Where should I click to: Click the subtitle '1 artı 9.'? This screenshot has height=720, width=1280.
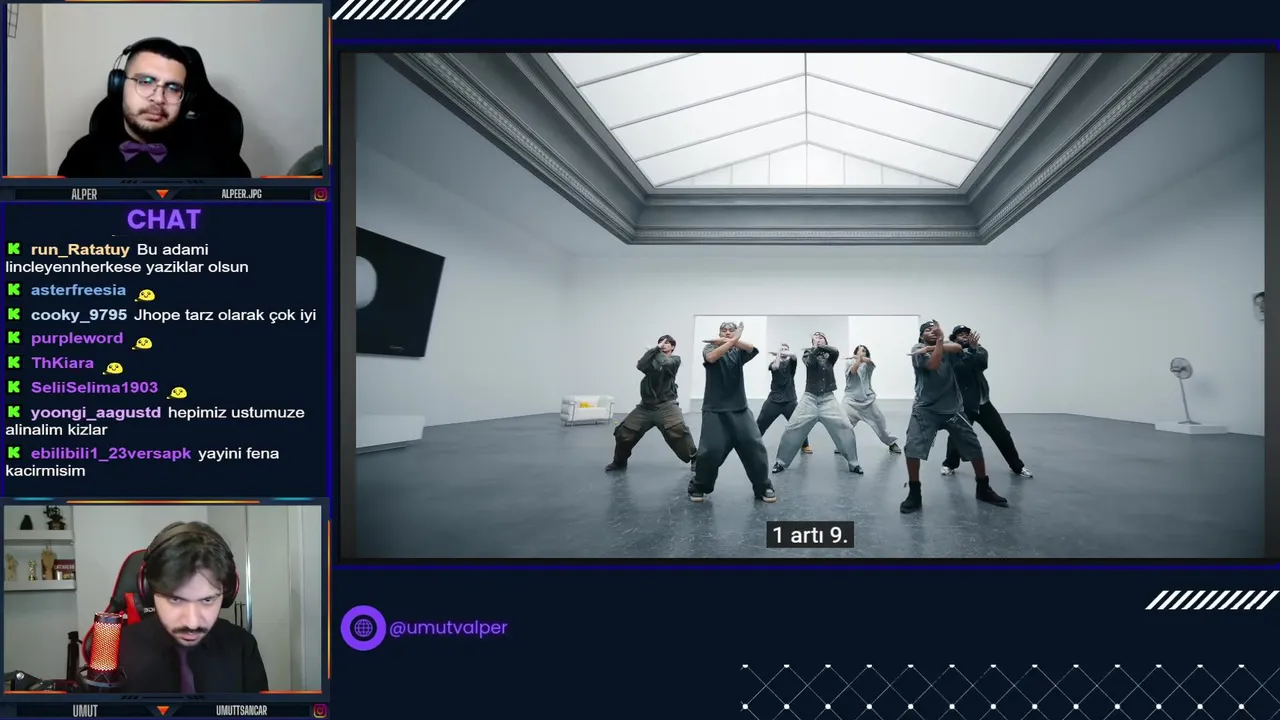[x=809, y=535]
